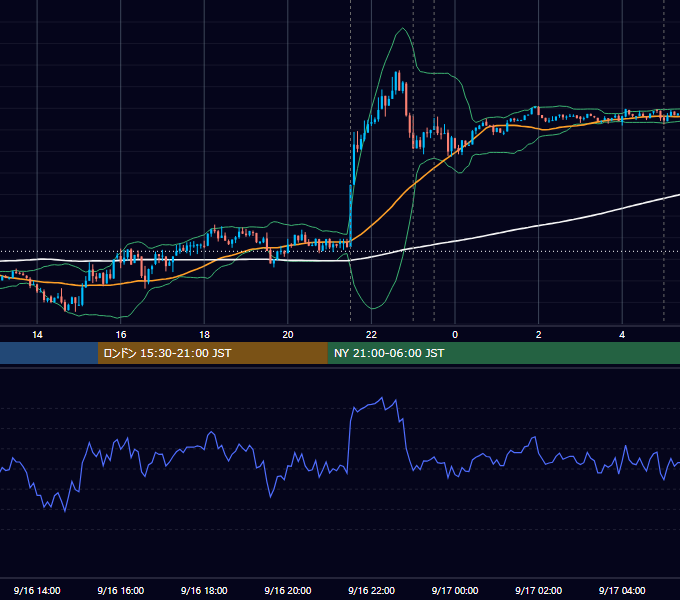Click the upper Bollinger band peak
The height and width of the screenshot is (600, 680).
pyautogui.click(x=403, y=29)
